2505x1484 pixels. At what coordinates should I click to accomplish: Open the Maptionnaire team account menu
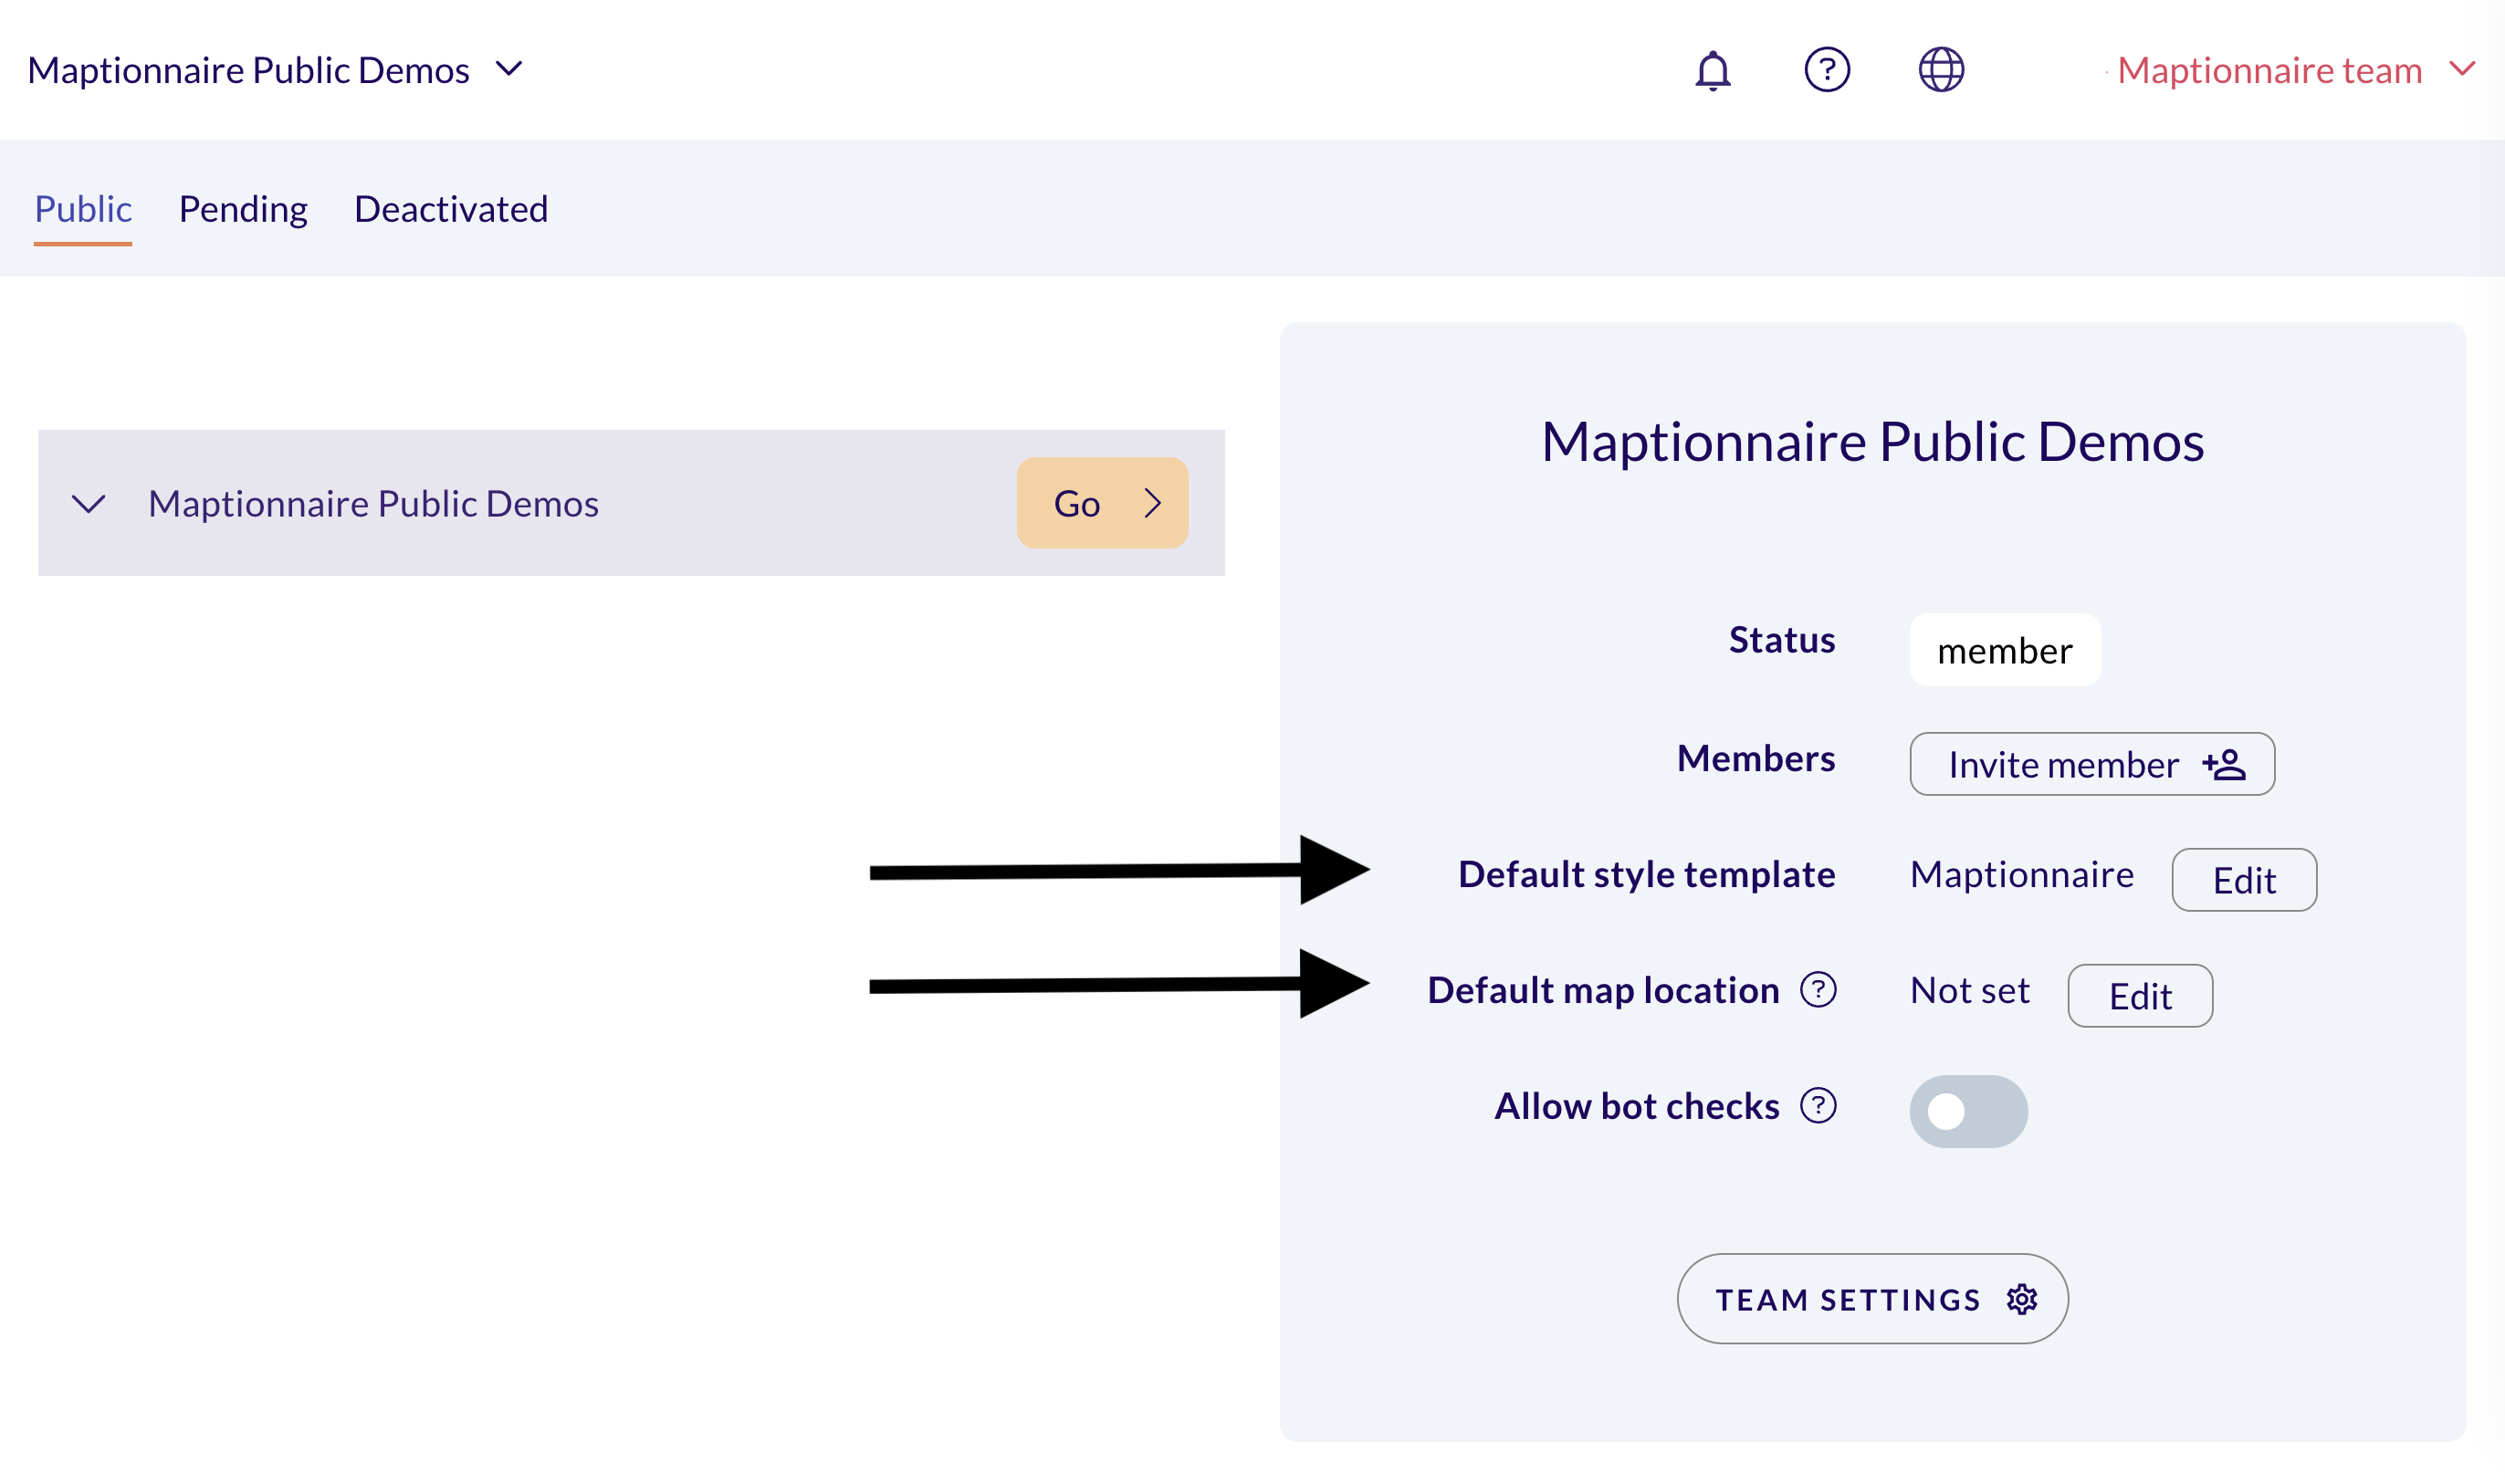click(x=2295, y=70)
